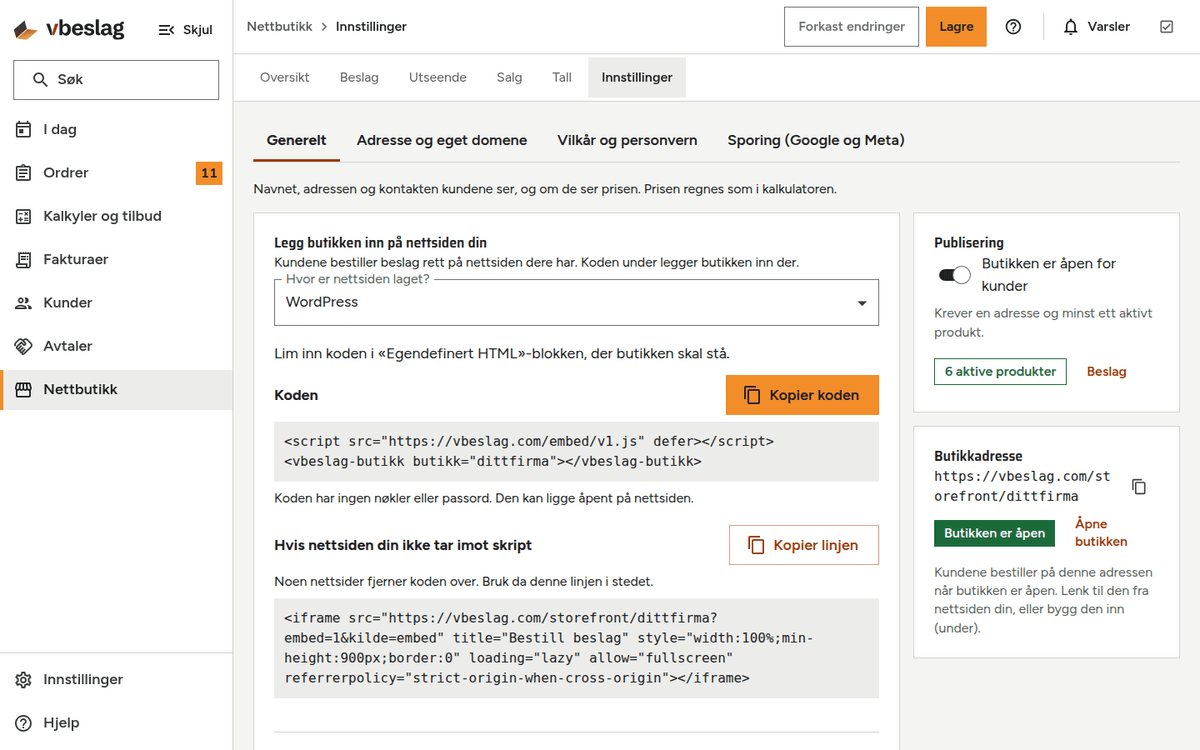Switch to Adresse og eget domene tab
Image resolution: width=1200 pixels, height=750 pixels.
coord(442,140)
